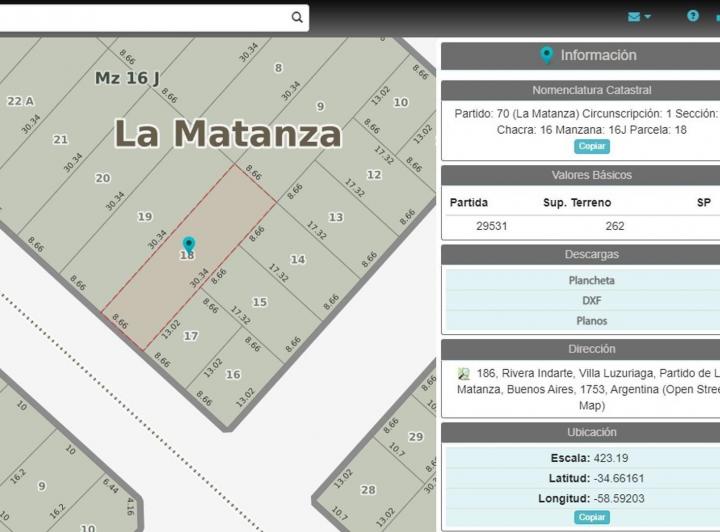The height and width of the screenshot is (532, 720).
Task: Click the Descargas section header
Action: click(x=591, y=254)
